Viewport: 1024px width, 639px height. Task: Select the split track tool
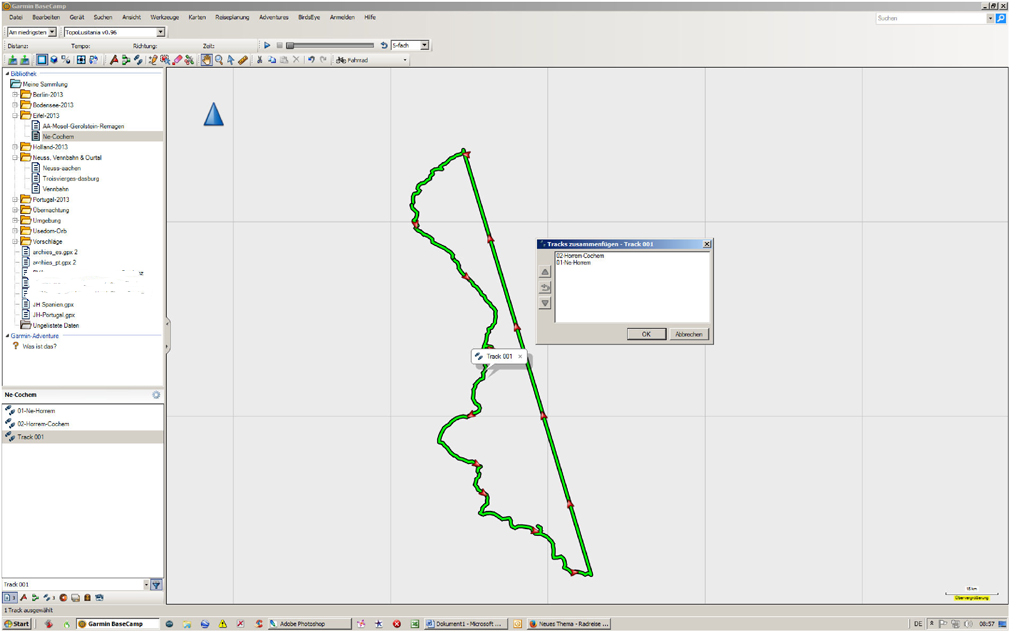click(189, 60)
